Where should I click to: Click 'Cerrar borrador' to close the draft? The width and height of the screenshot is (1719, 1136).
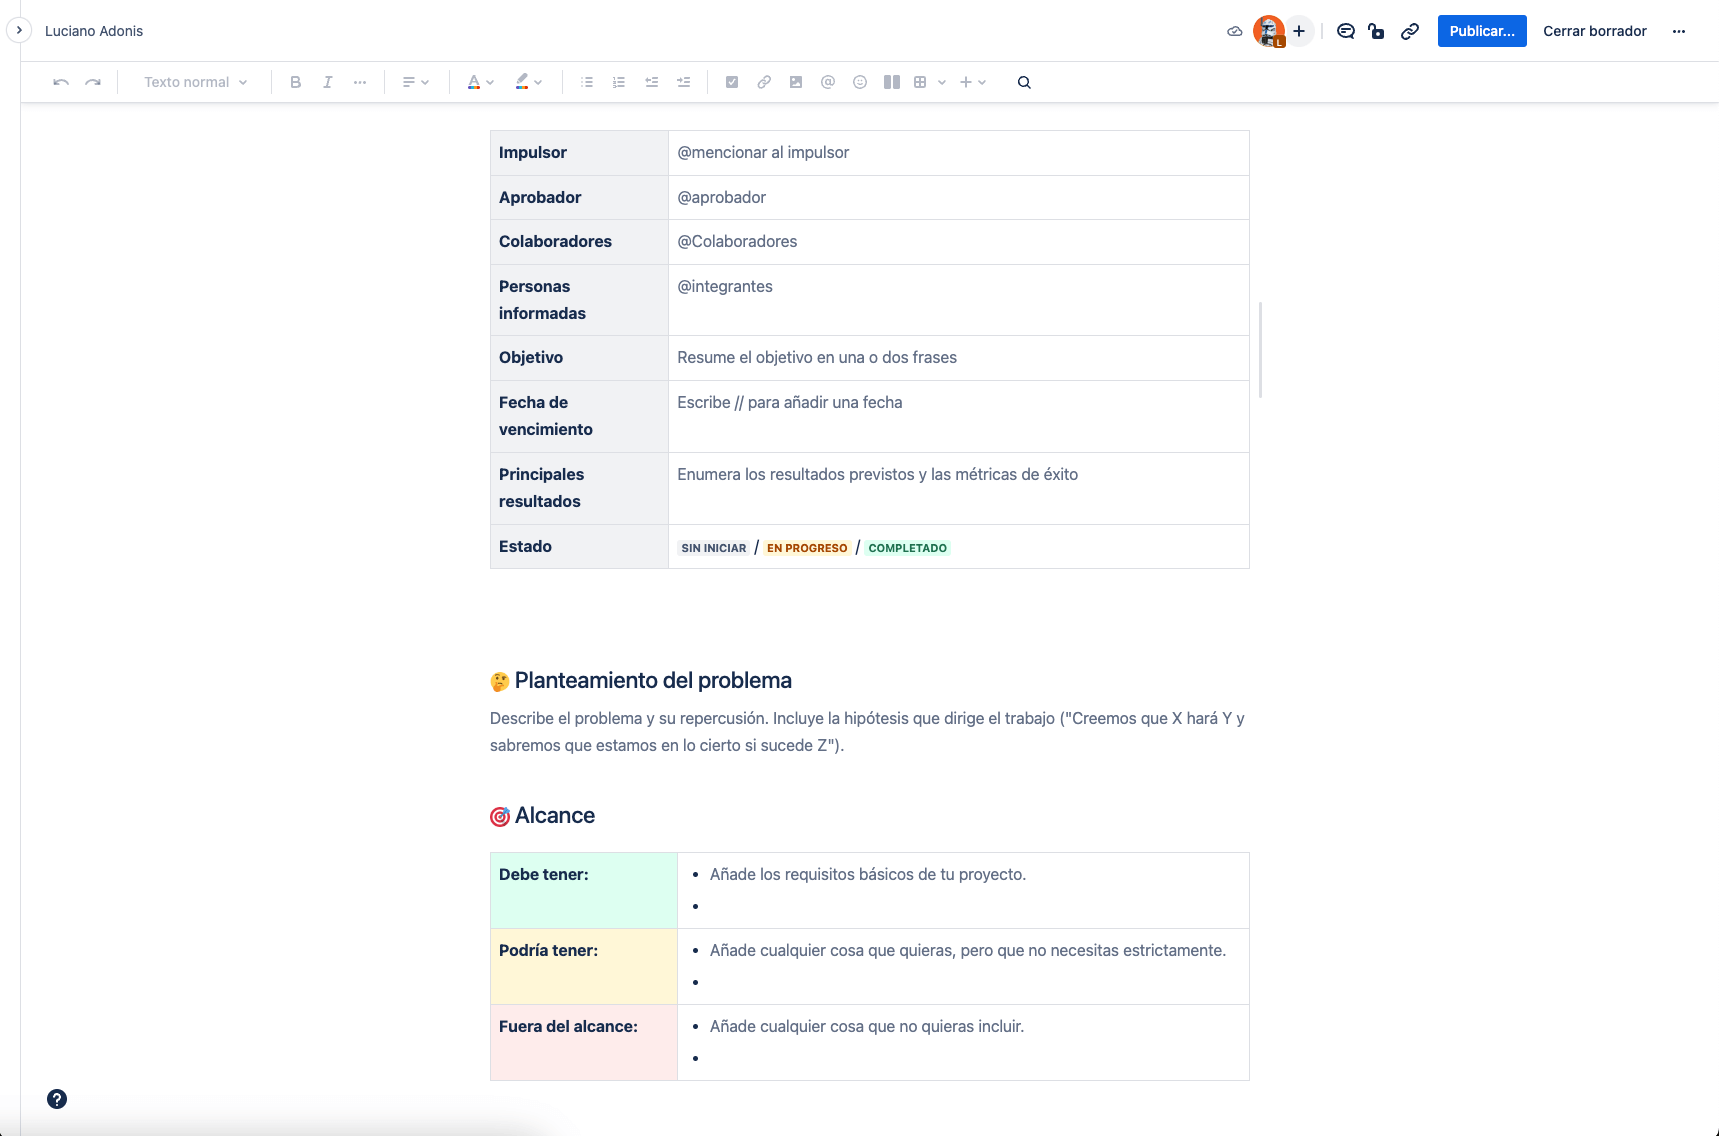point(1594,30)
